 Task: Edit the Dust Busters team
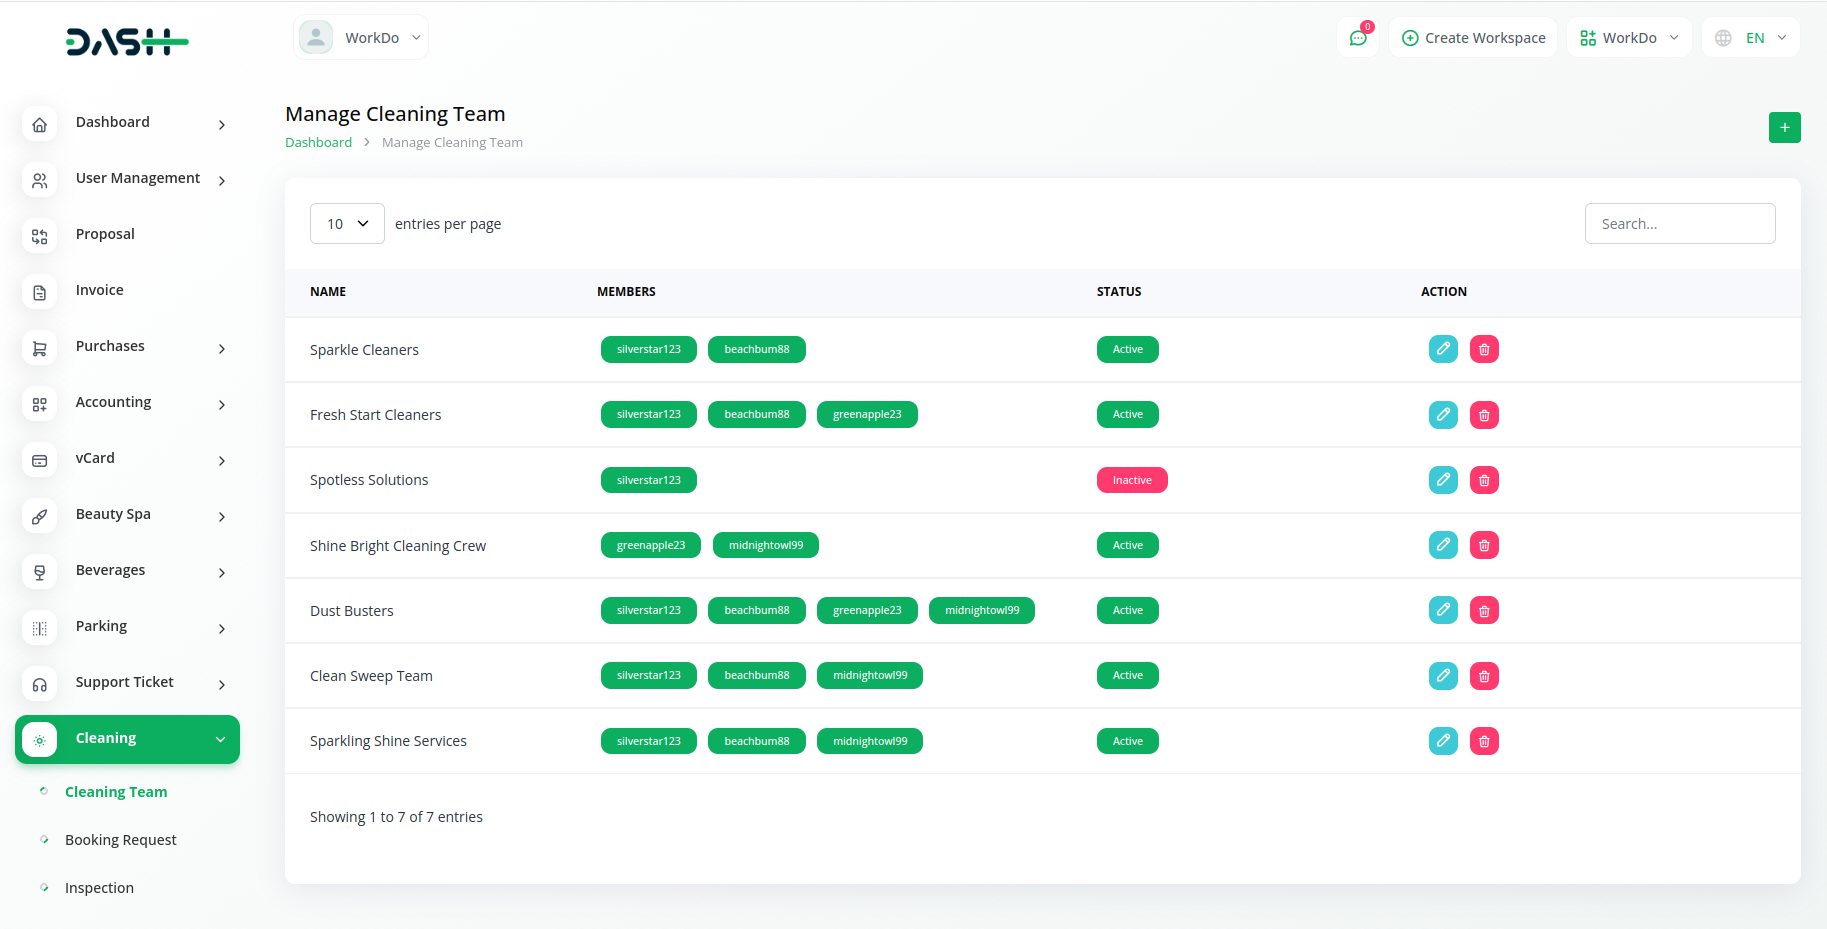1443,610
